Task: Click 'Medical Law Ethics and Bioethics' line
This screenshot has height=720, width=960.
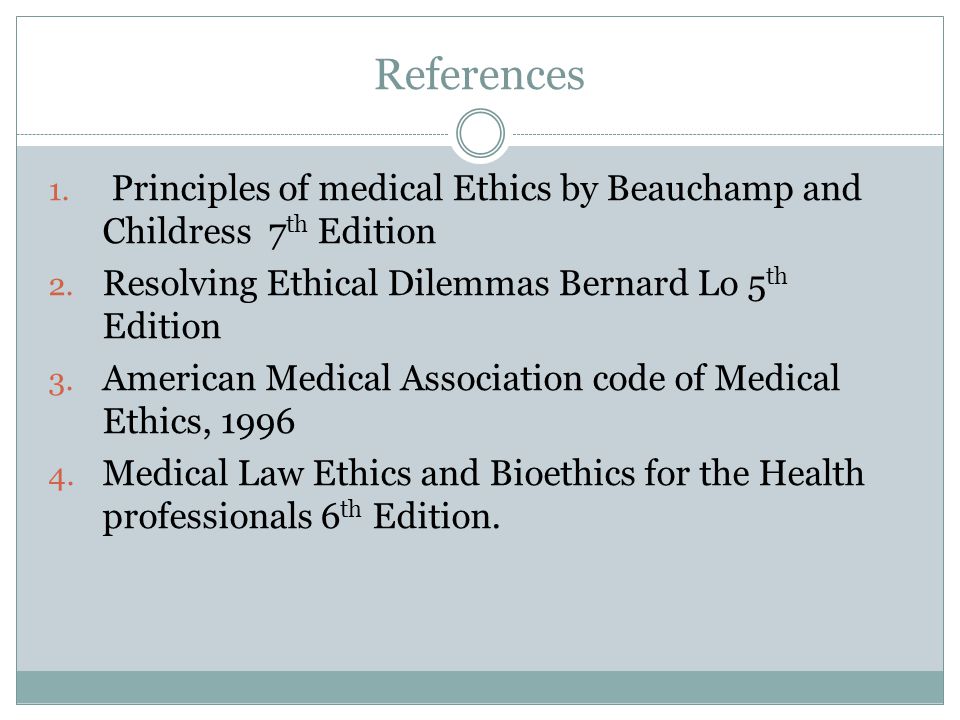Action: point(484,473)
